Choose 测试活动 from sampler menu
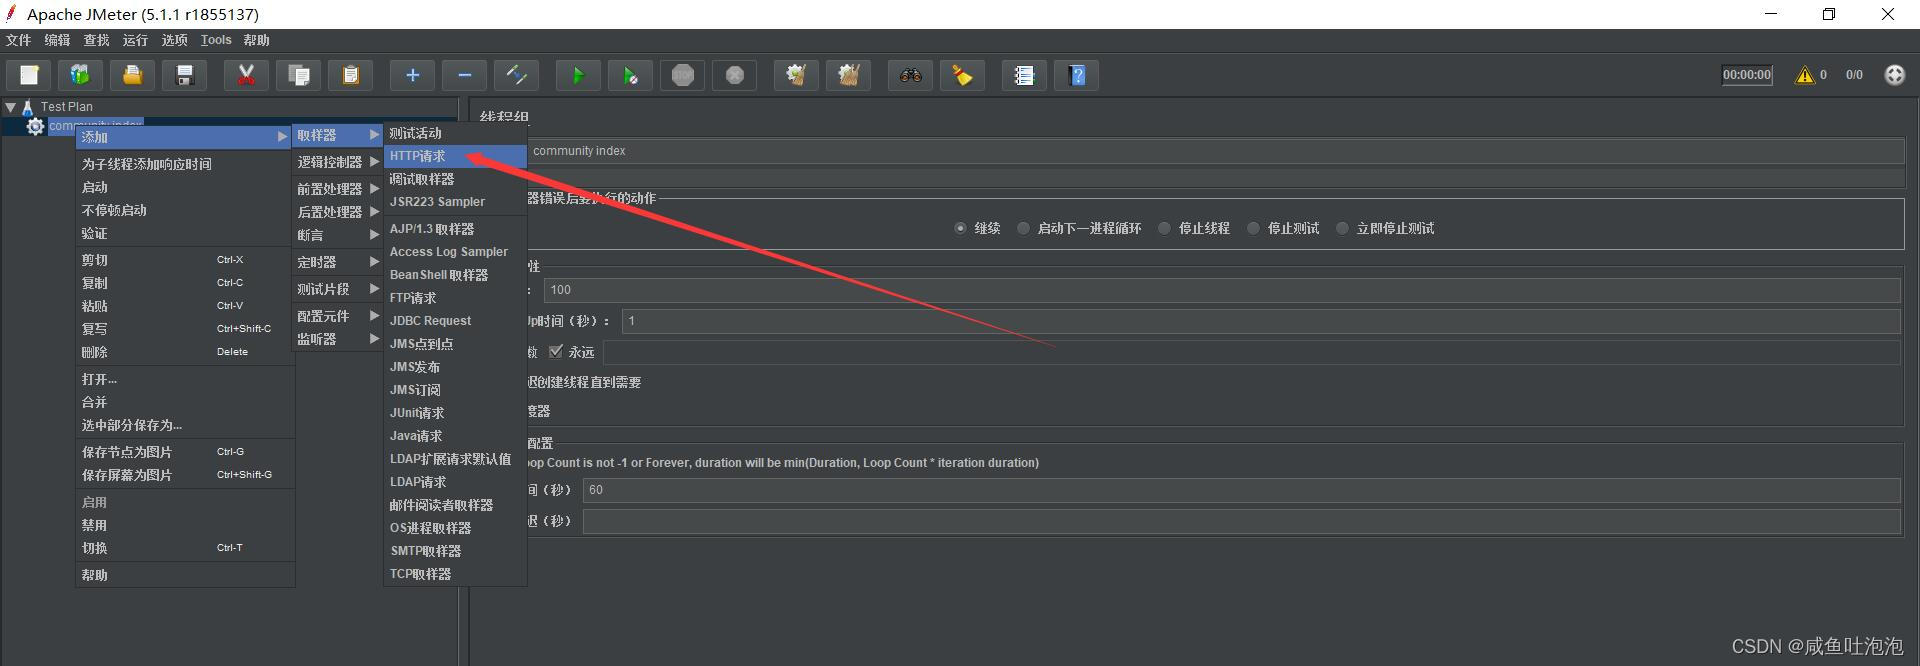The image size is (1920, 666). pos(455,133)
